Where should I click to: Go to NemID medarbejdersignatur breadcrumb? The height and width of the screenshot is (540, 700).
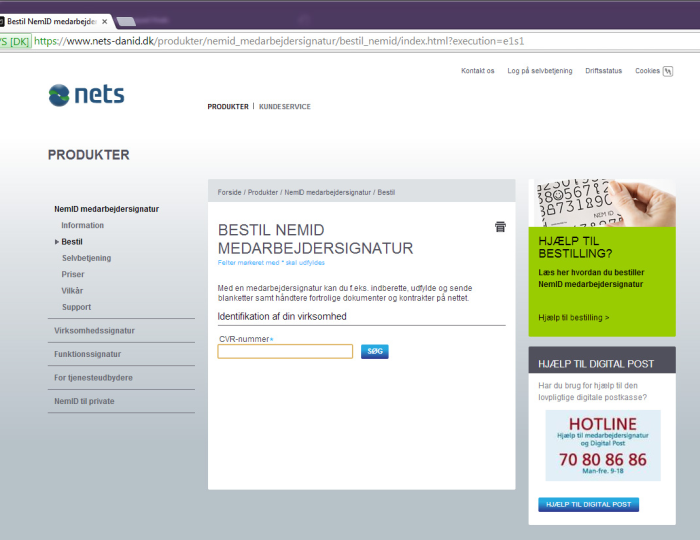328,192
